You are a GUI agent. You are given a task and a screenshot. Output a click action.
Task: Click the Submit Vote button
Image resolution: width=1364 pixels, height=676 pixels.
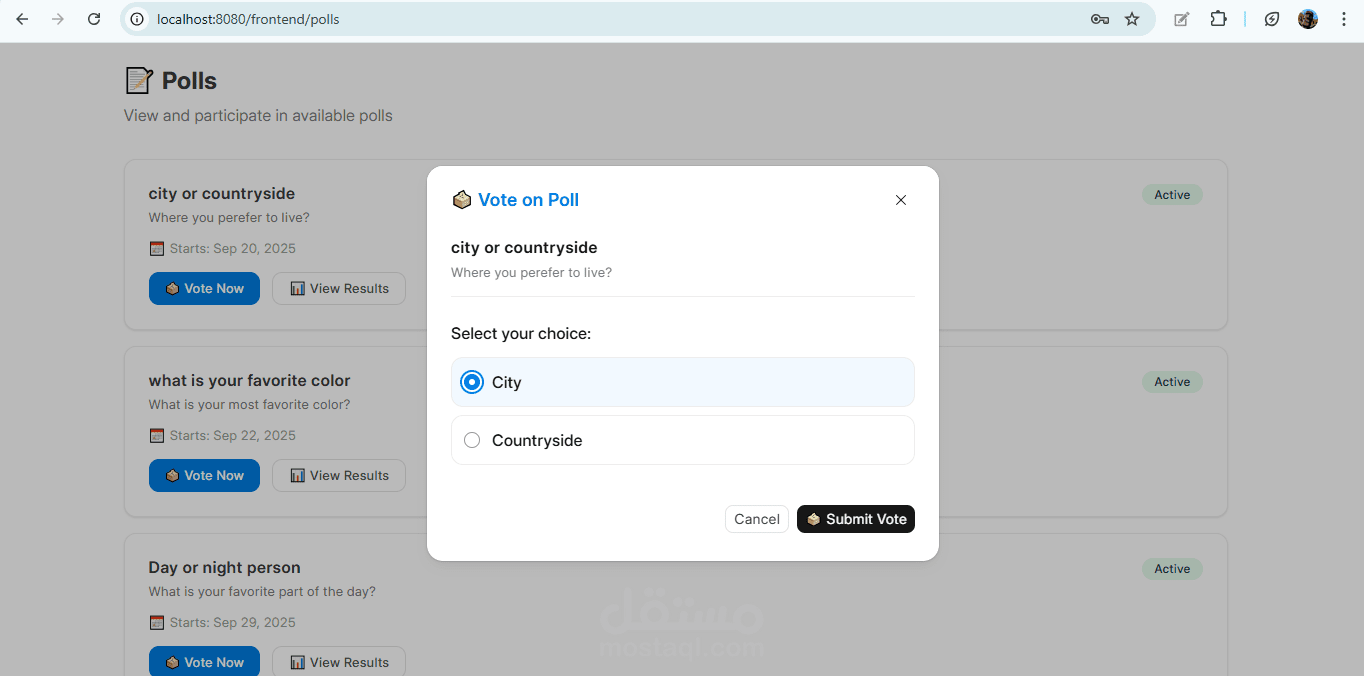pos(855,519)
